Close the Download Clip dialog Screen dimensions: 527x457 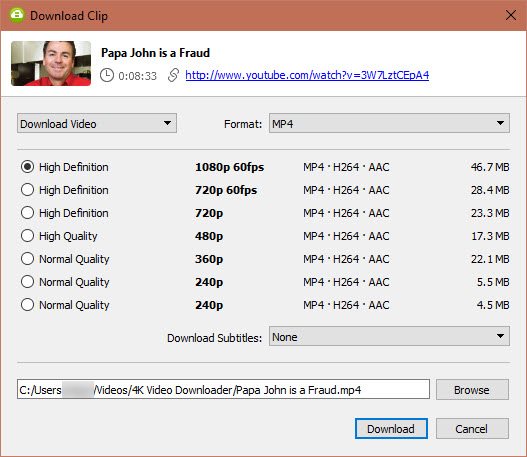(511, 15)
